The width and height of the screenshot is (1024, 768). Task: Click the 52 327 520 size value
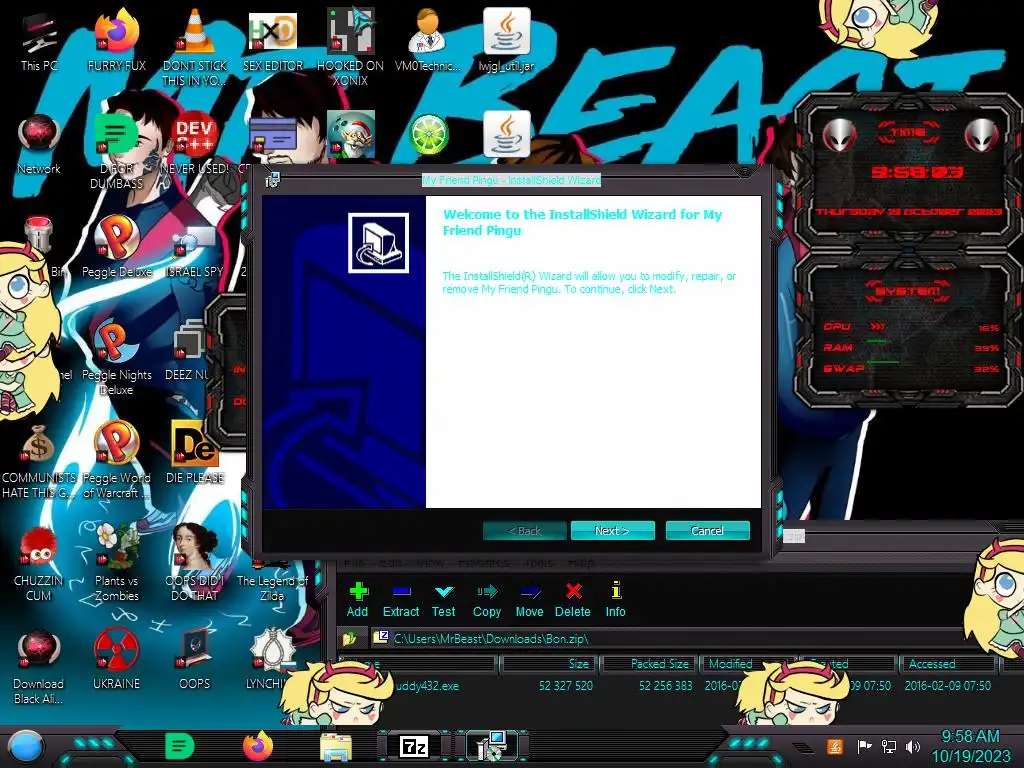(566, 686)
